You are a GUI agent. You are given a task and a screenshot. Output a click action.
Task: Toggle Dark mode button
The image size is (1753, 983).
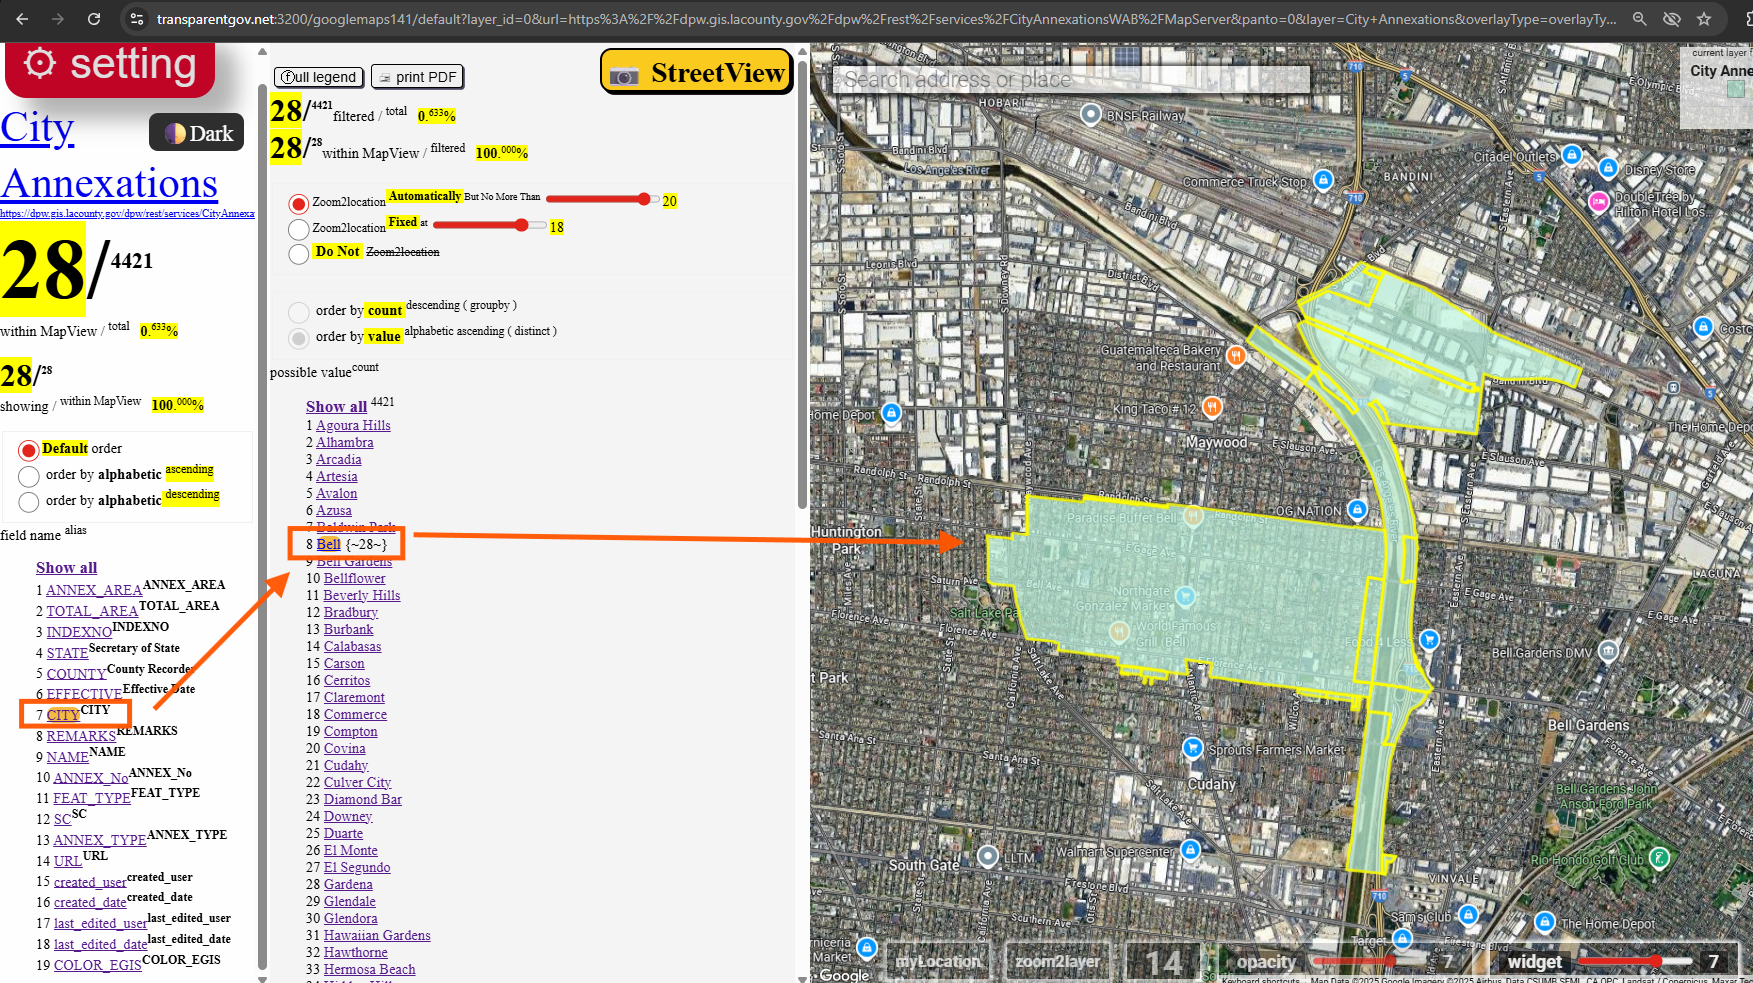tap(197, 133)
